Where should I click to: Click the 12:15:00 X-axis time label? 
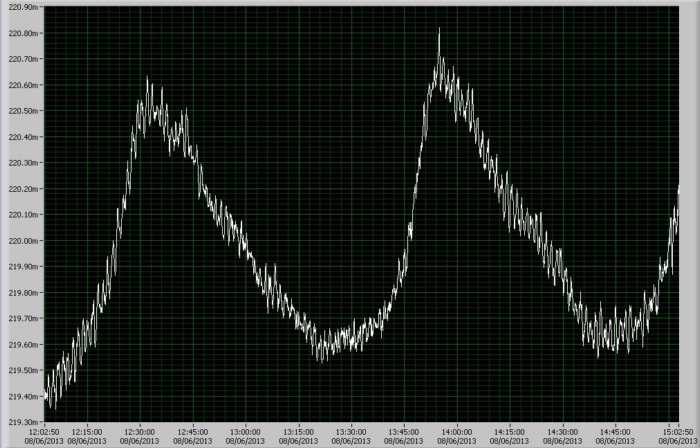(87, 432)
